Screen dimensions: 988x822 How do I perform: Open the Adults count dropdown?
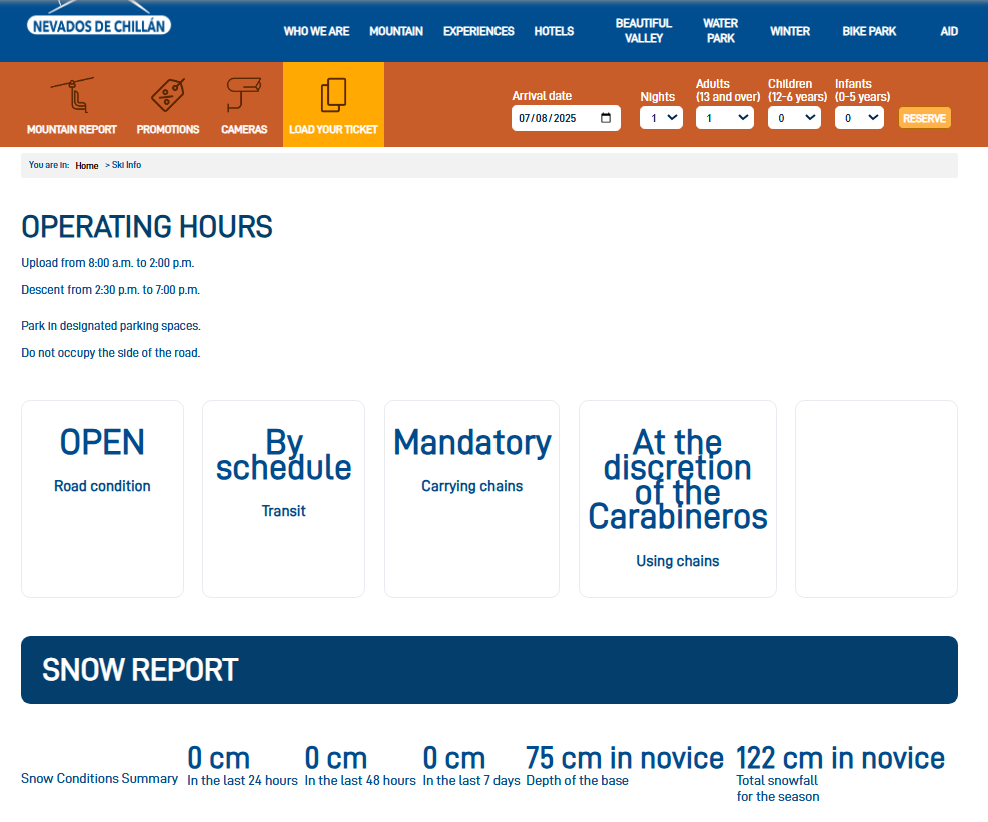(725, 118)
